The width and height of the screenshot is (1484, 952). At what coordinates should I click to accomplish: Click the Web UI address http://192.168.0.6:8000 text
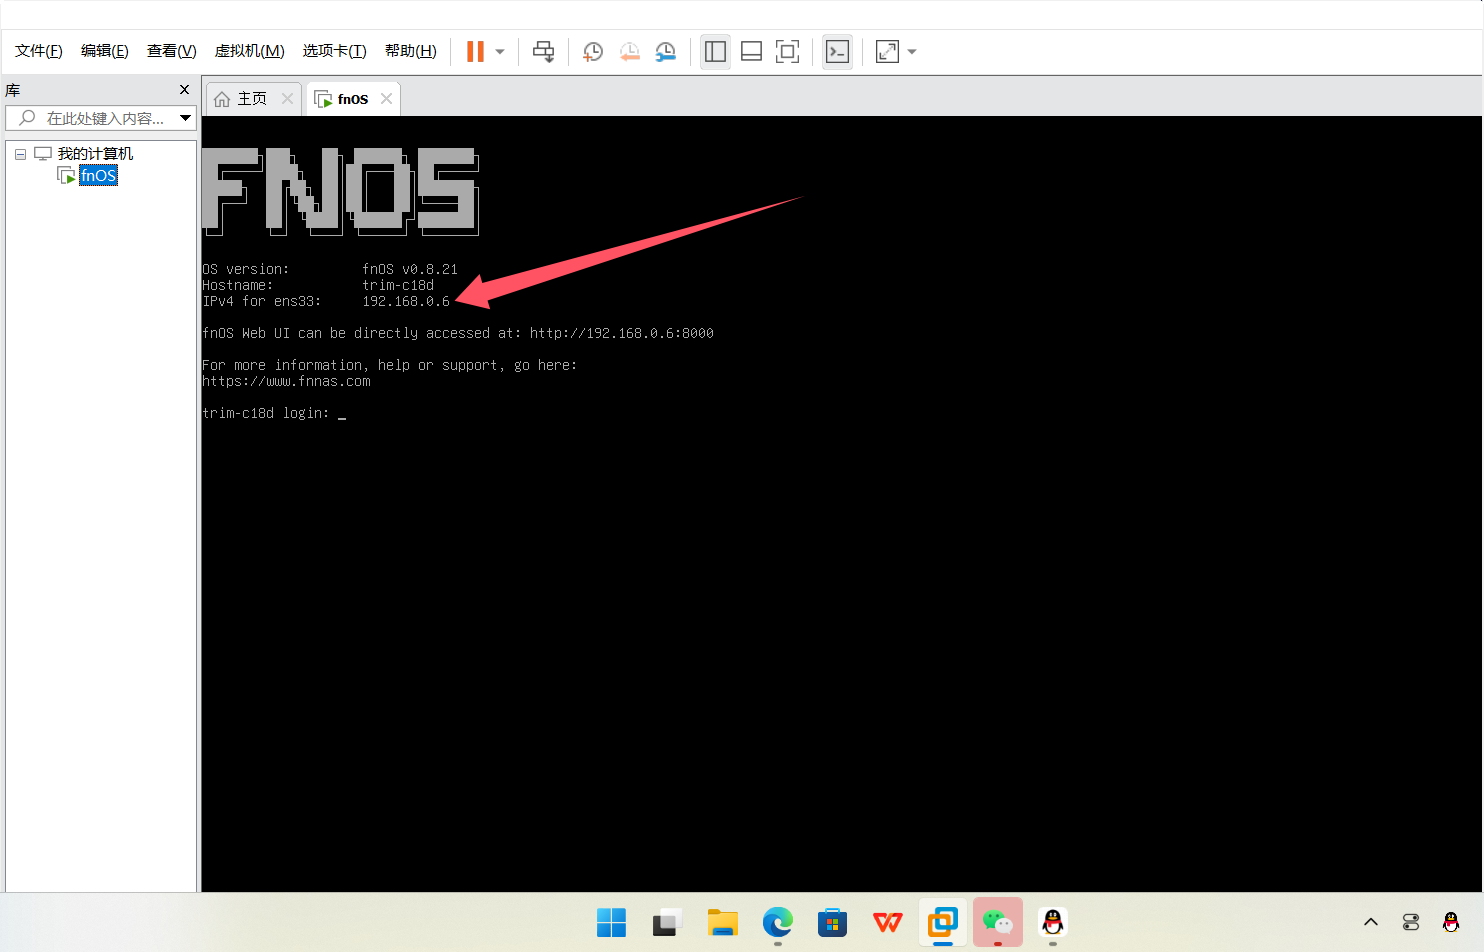click(x=622, y=333)
